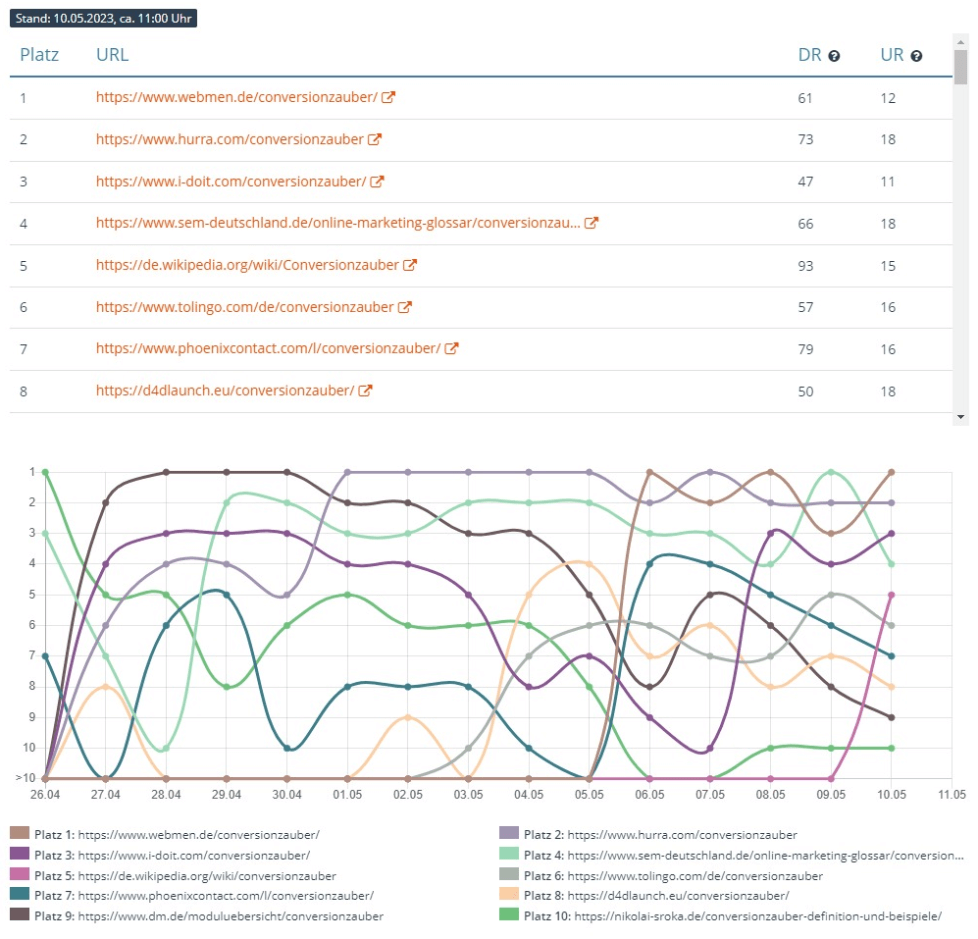Click the Platz 5 Wikipedia pink legend swatch
978x939 pixels.
click(x=20, y=875)
